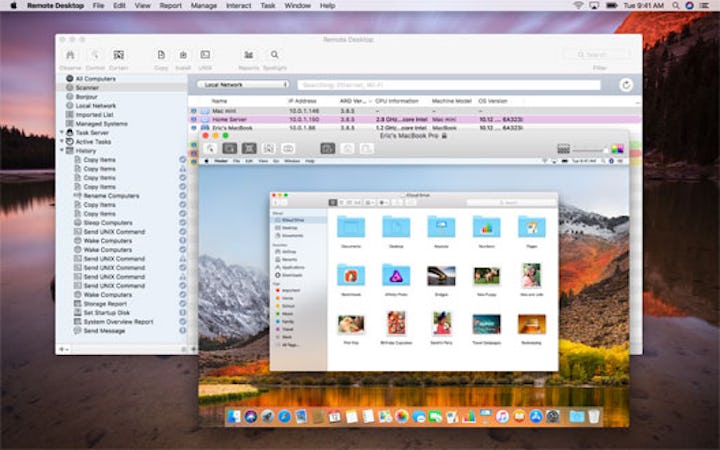Click the Curtain toolbar icon
The image size is (720, 450).
pos(118,55)
